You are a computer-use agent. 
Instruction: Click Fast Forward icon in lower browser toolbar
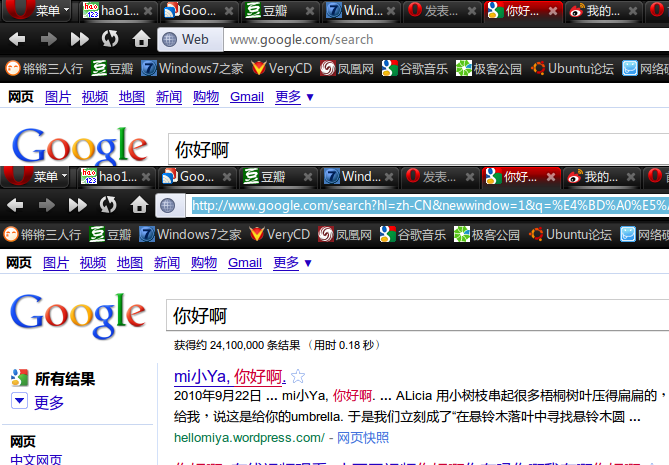(78, 205)
